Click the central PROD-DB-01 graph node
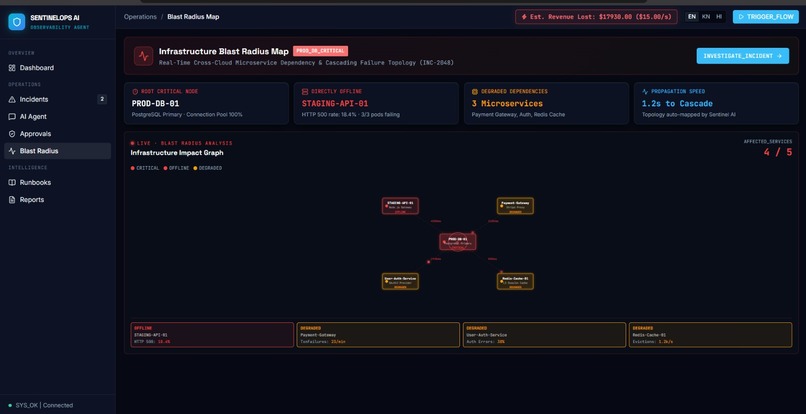 tap(457, 242)
